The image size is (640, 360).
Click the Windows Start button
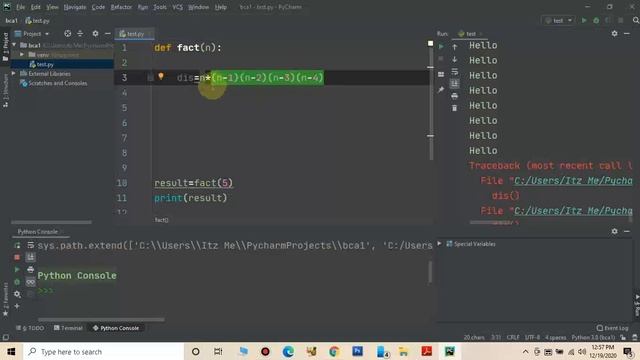11,351
